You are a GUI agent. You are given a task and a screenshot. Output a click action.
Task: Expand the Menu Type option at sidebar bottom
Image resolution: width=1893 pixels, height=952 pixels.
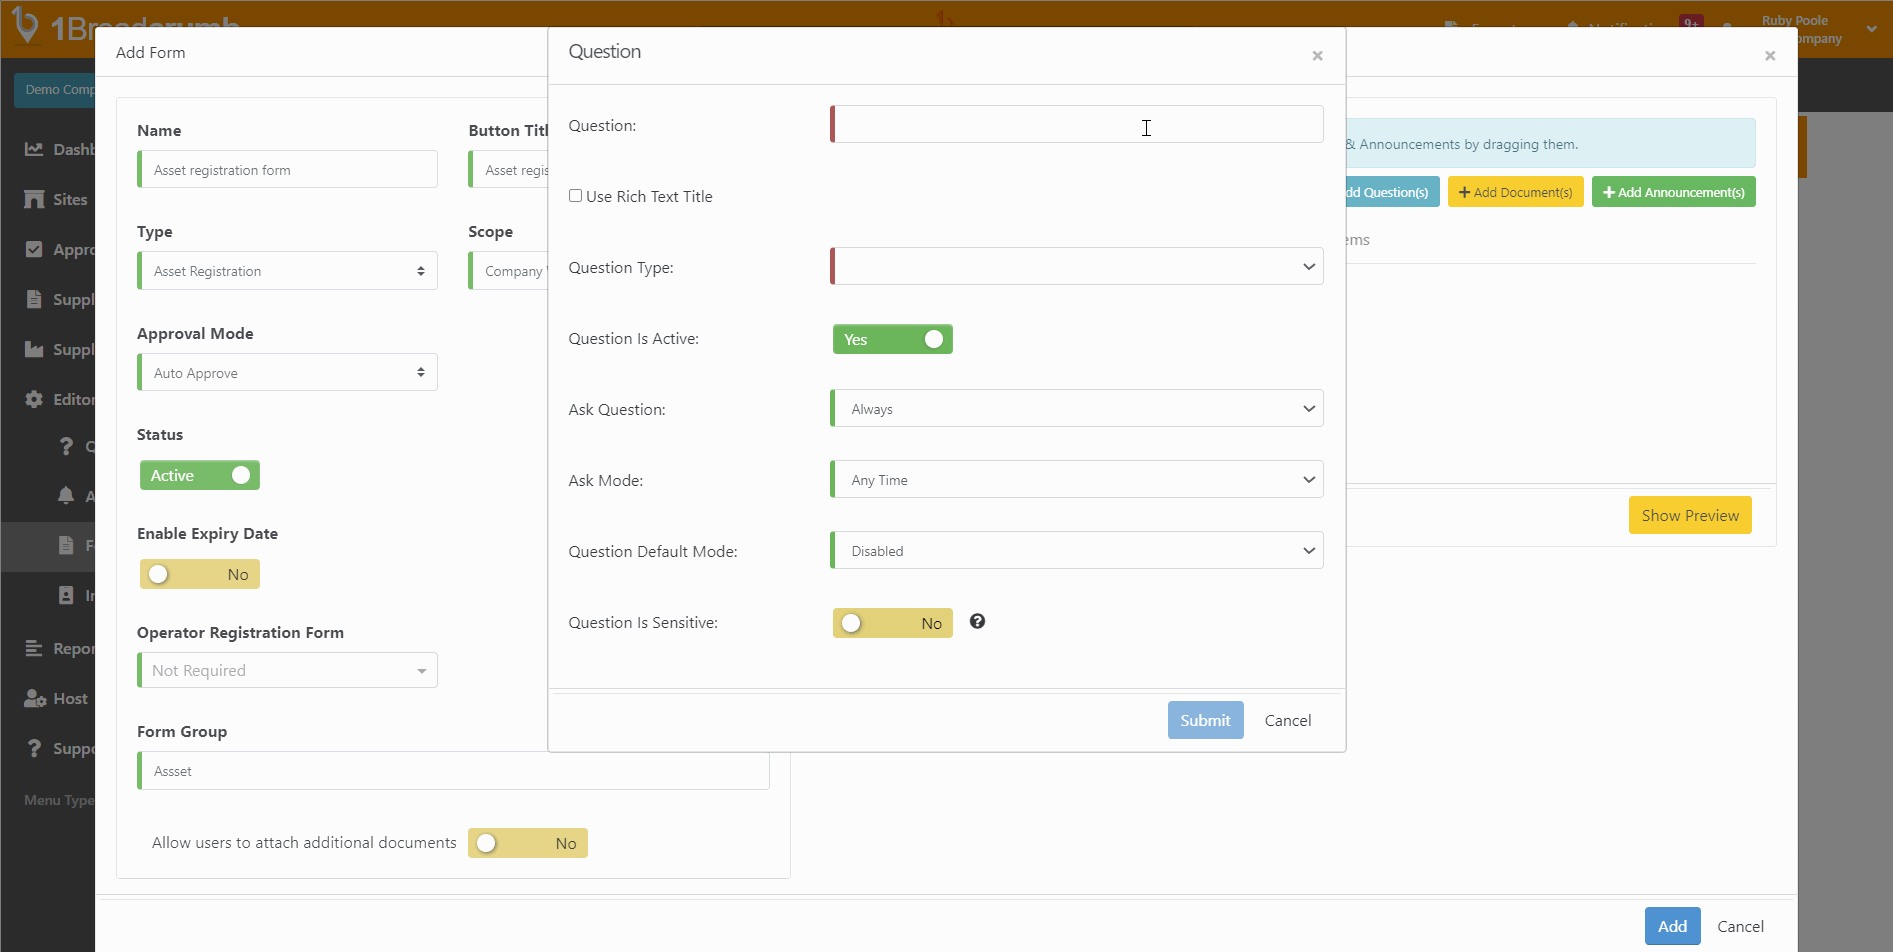(58, 800)
